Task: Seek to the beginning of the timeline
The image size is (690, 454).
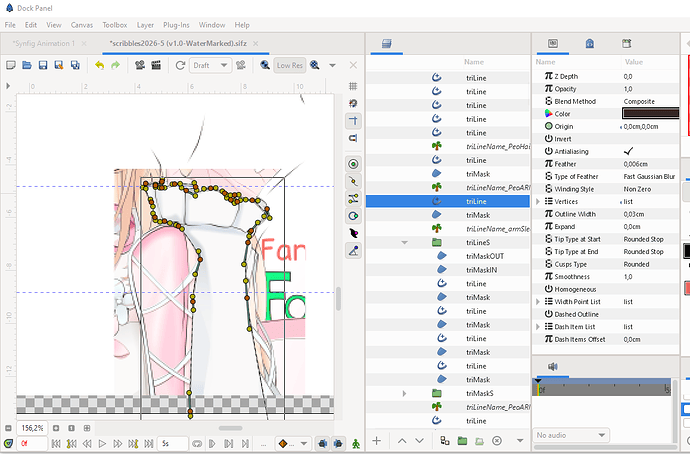Action: [56, 443]
